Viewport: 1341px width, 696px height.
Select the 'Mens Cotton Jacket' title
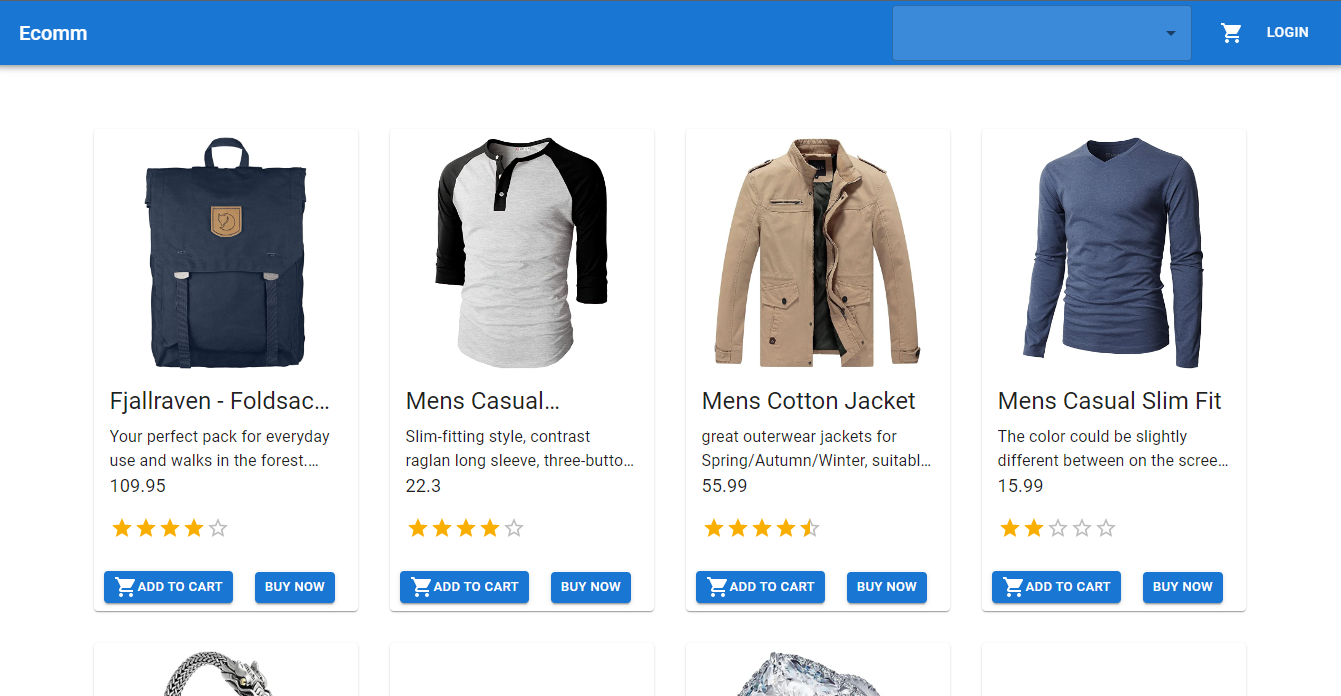click(x=809, y=401)
